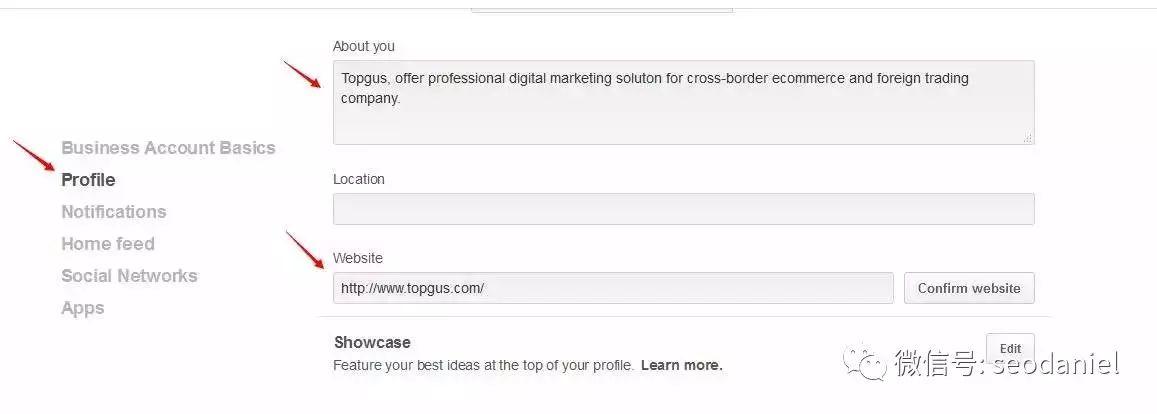The image size is (1157, 414).
Task: Switch to the Social Networks section
Action: point(129,276)
